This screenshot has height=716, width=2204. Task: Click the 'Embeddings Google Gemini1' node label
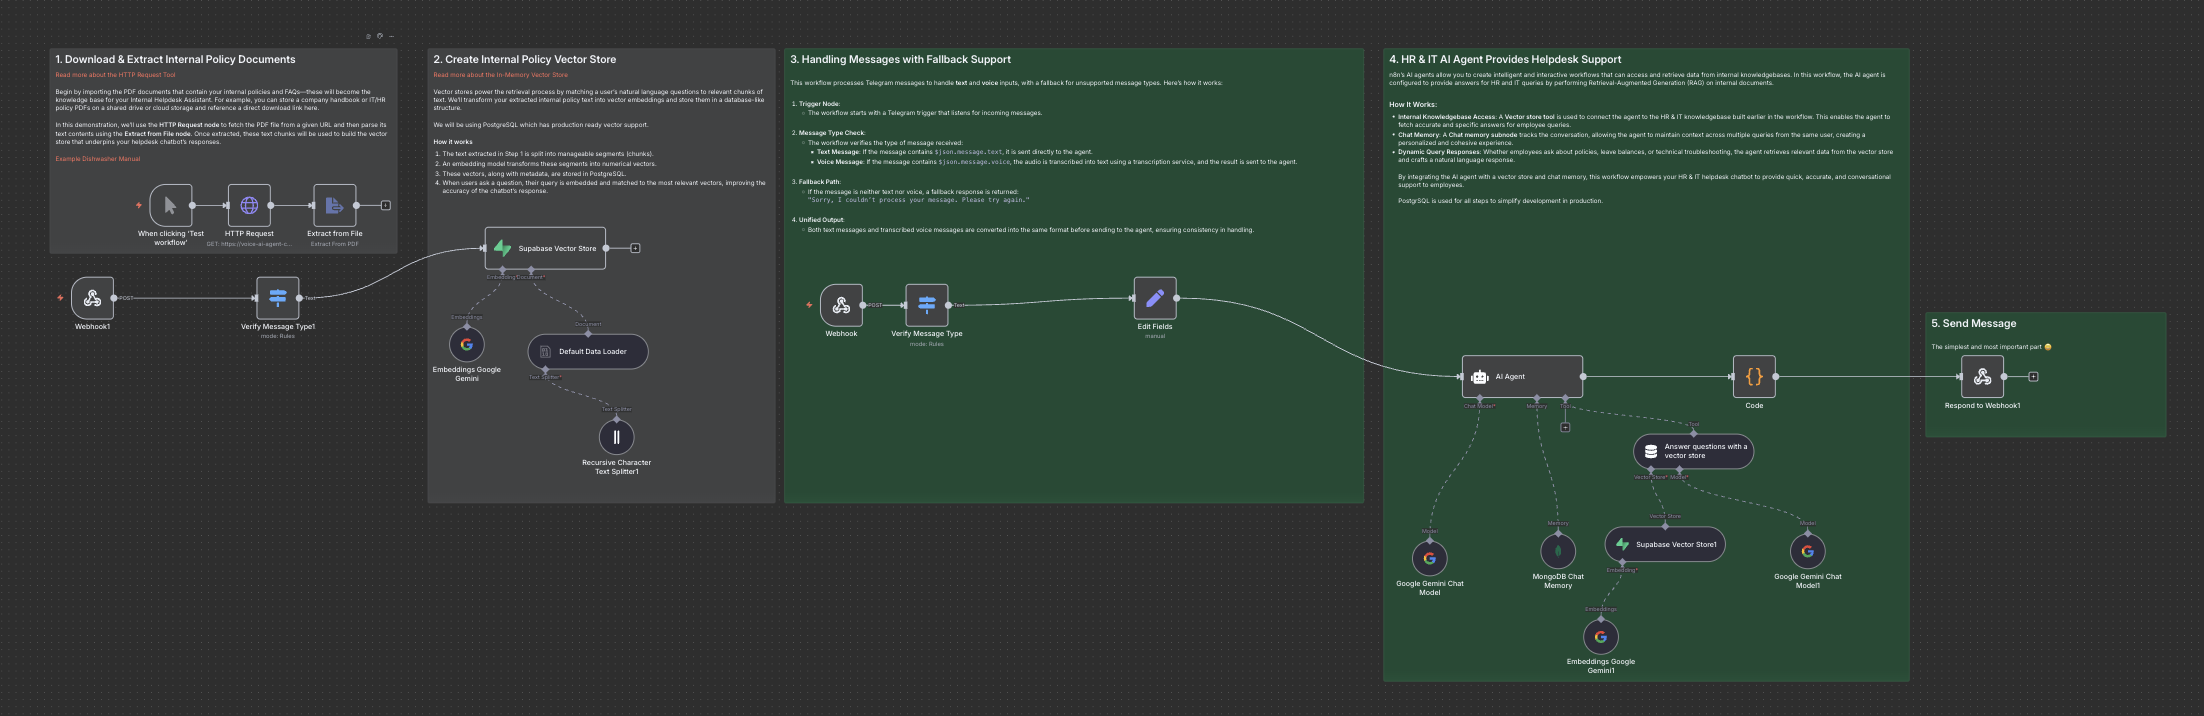pyautogui.click(x=1601, y=666)
